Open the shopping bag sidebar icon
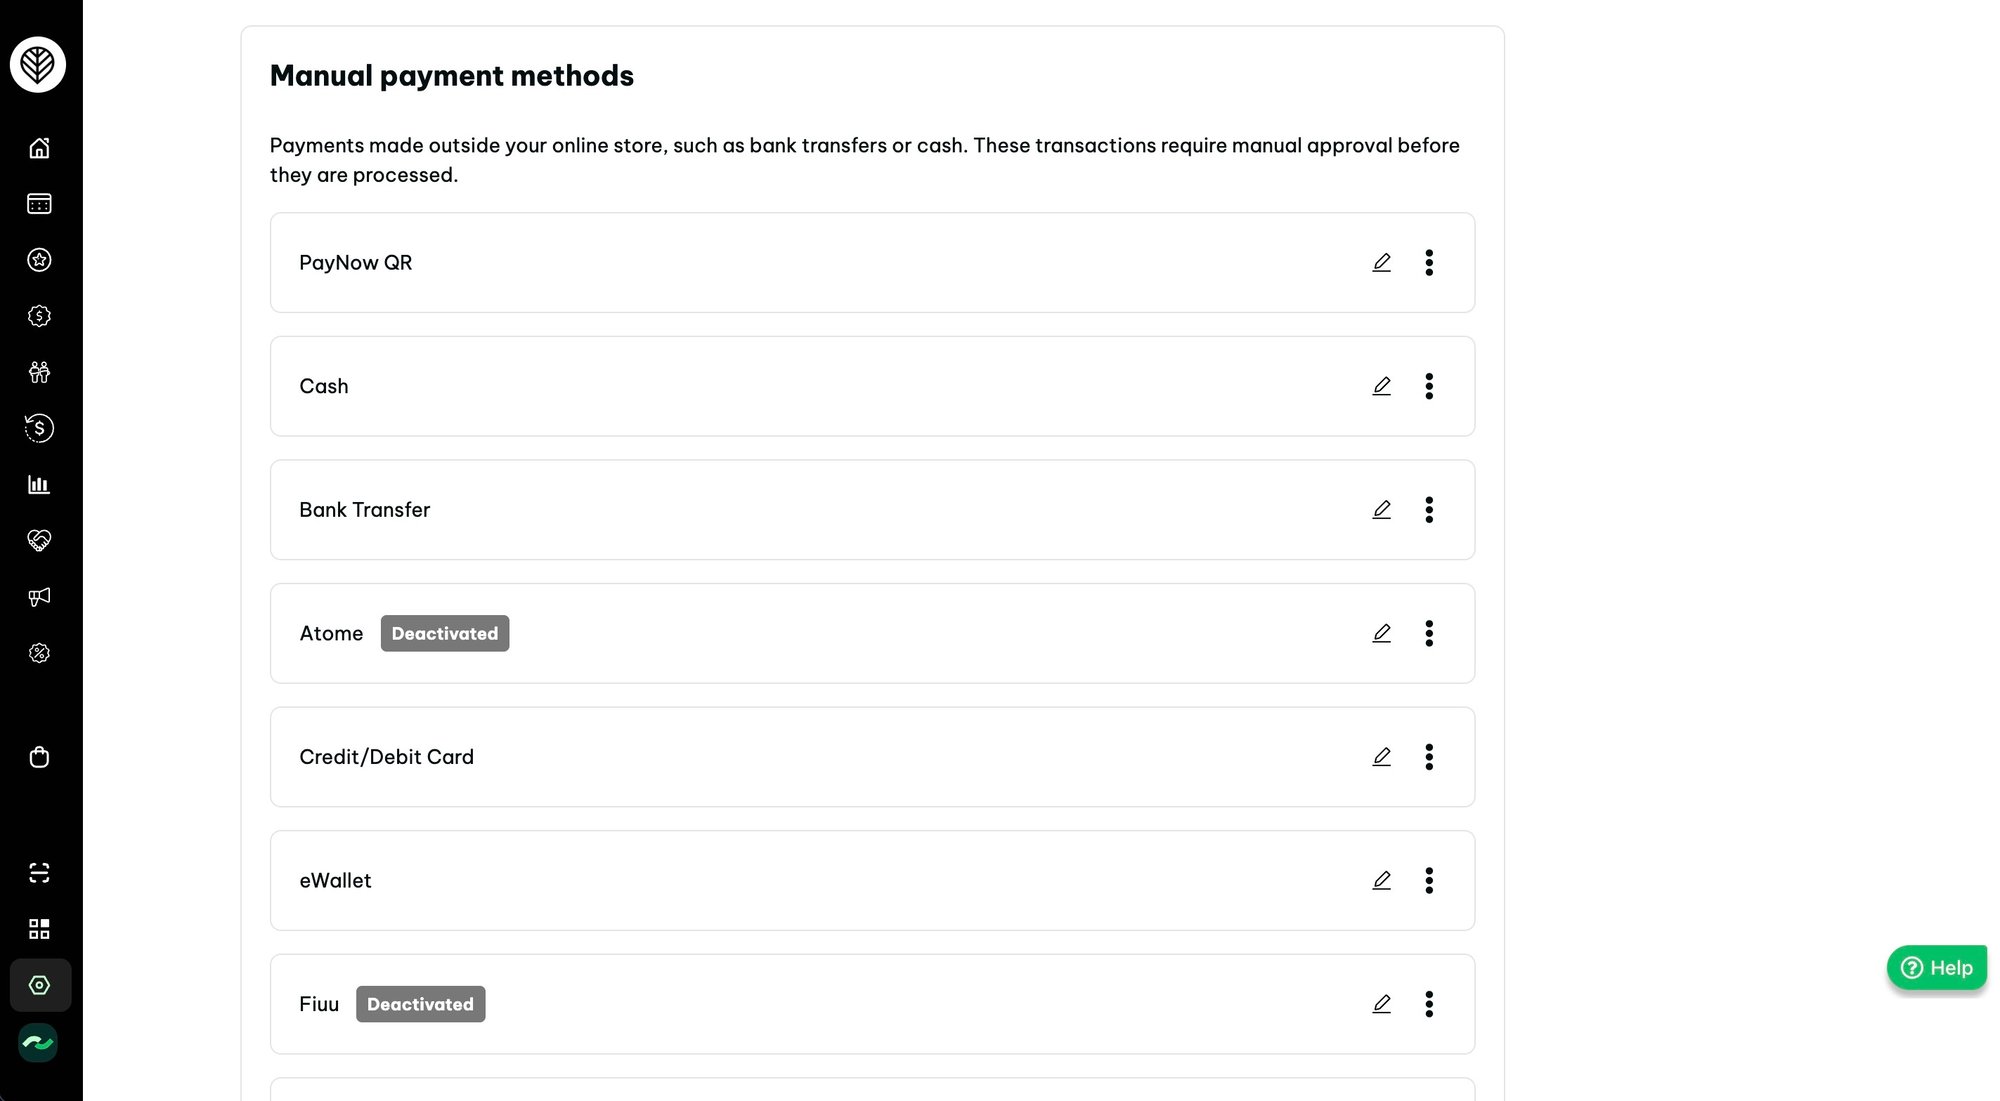 [39, 757]
